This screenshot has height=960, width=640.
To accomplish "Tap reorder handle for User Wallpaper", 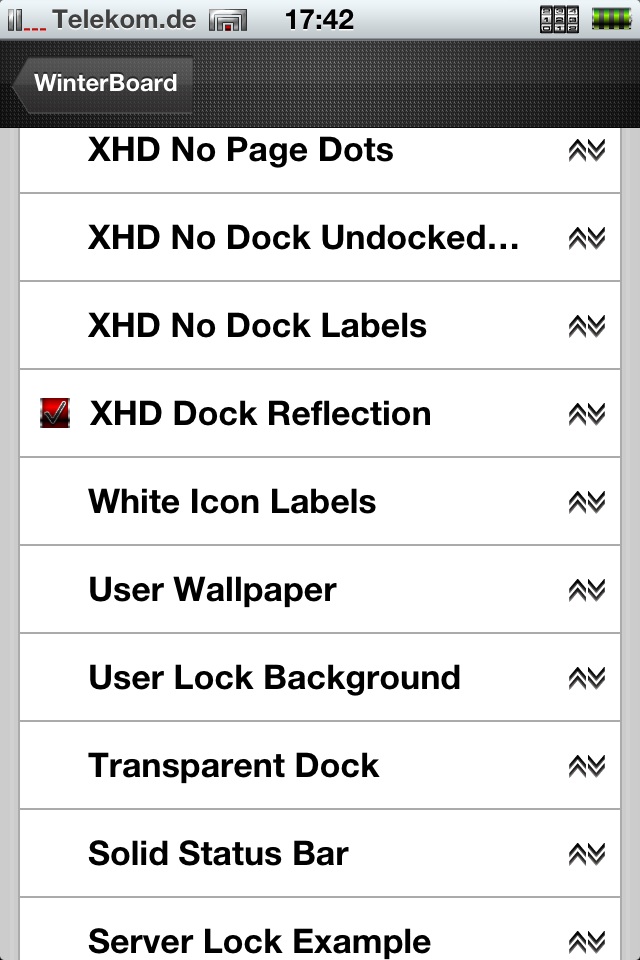I will pos(586,590).
